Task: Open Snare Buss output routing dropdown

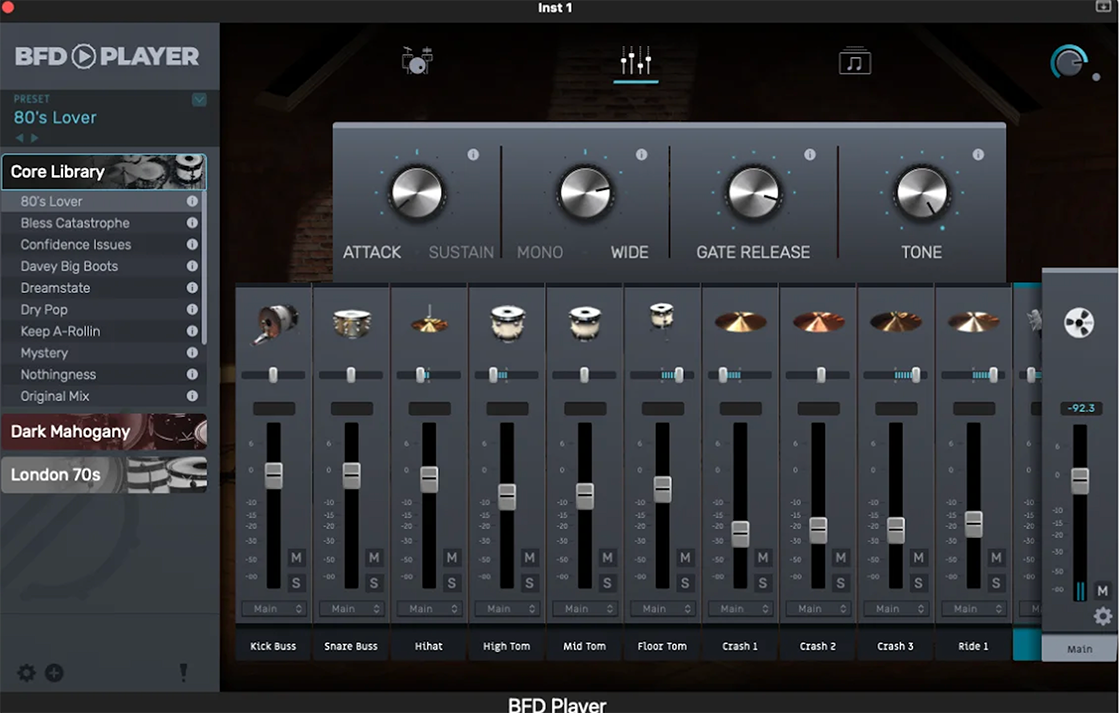Action: (x=352, y=609)
